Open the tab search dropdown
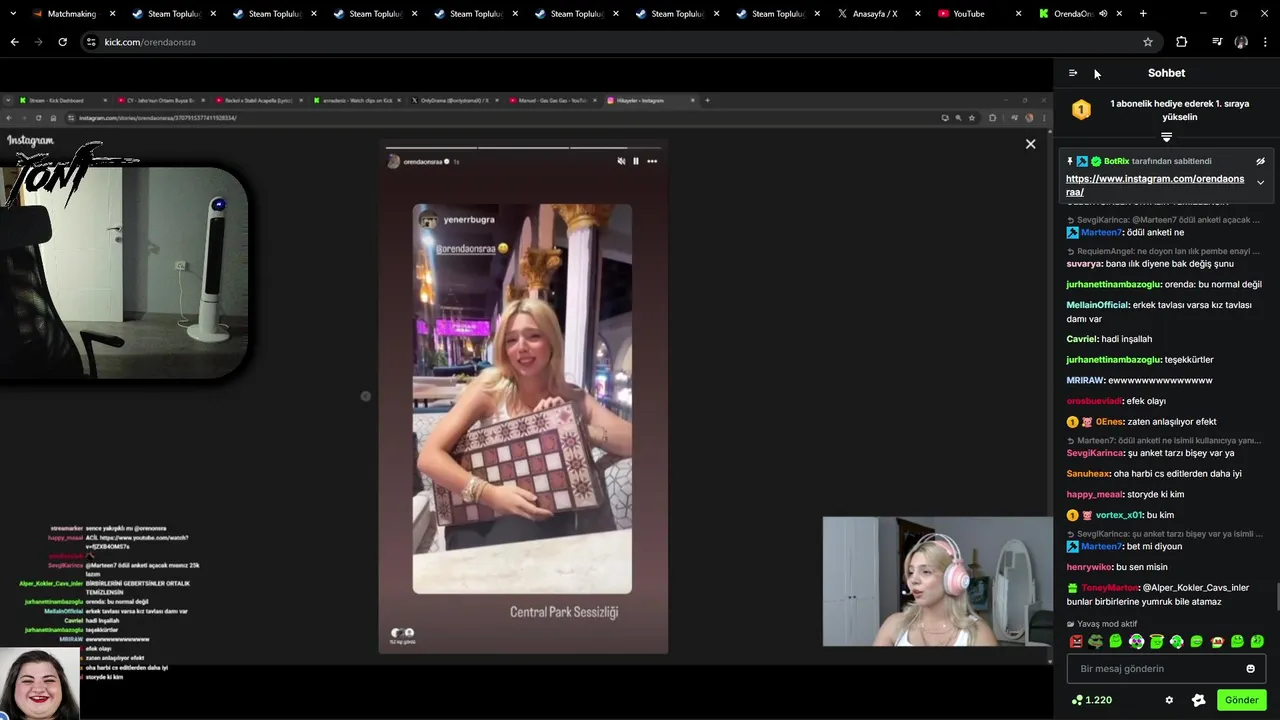1280x720 pixels. 13,14
